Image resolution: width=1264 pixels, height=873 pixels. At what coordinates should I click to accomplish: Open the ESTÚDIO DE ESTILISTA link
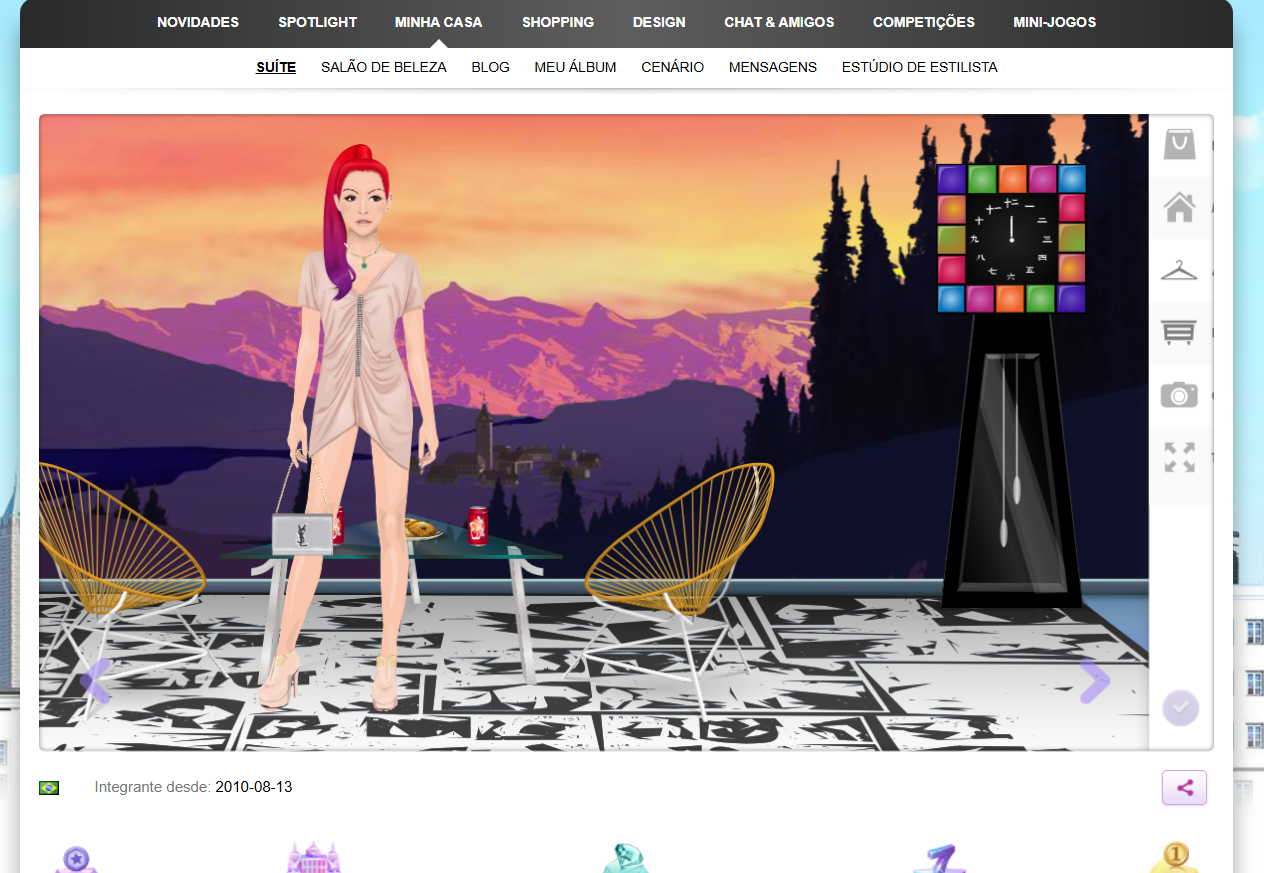coord(919,67)
